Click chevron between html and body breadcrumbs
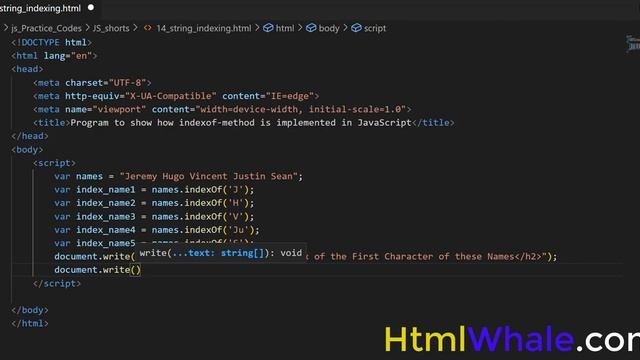The image size is (640, 360). click(x=300, y=28)
